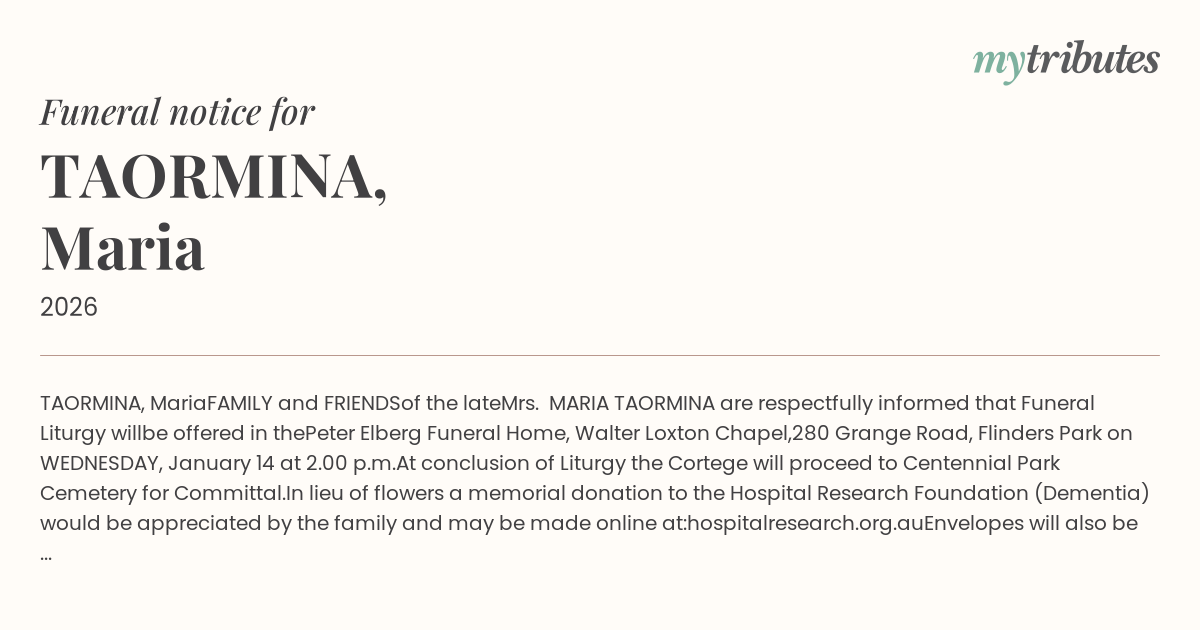
Task: Click the "Hospital Research Foundation (Dementia)" text
Action: click(939, 493)
